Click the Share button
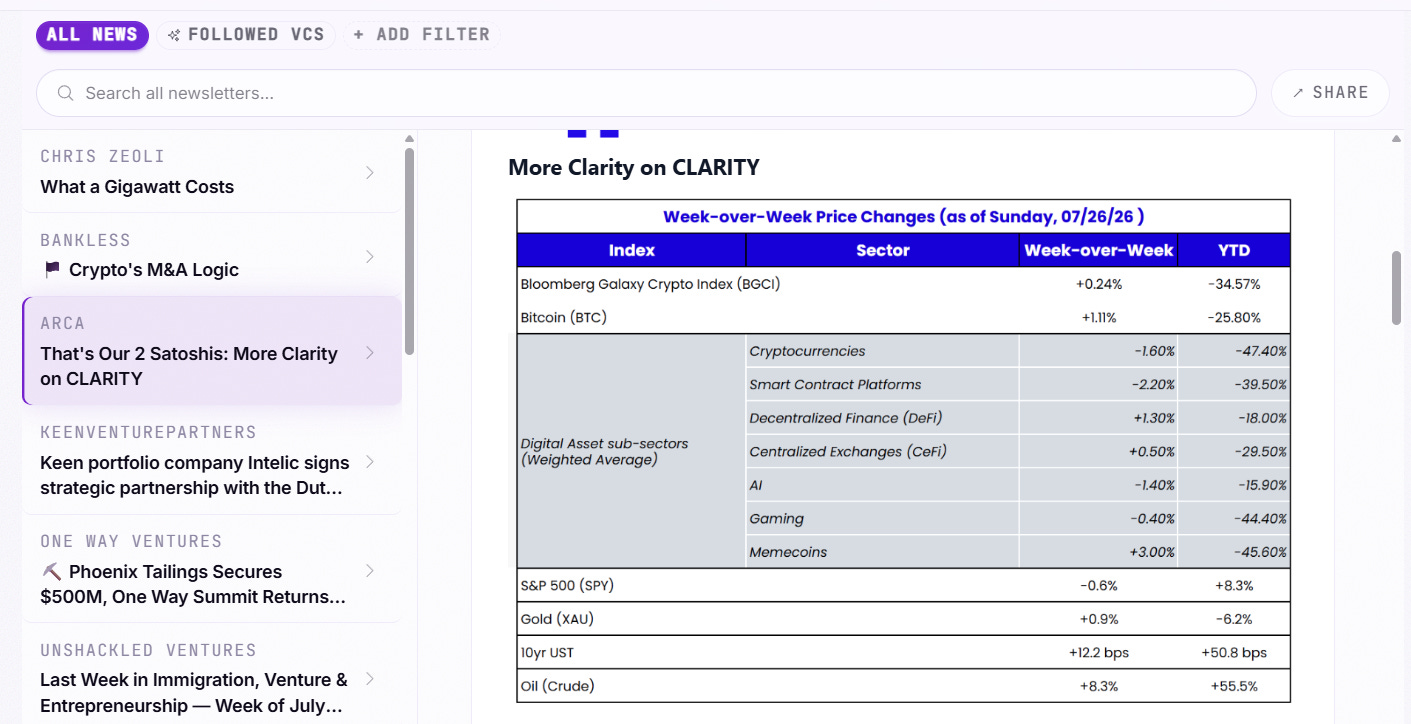Viewport: 1411px width, 724px height. (x=1330, y=93)
